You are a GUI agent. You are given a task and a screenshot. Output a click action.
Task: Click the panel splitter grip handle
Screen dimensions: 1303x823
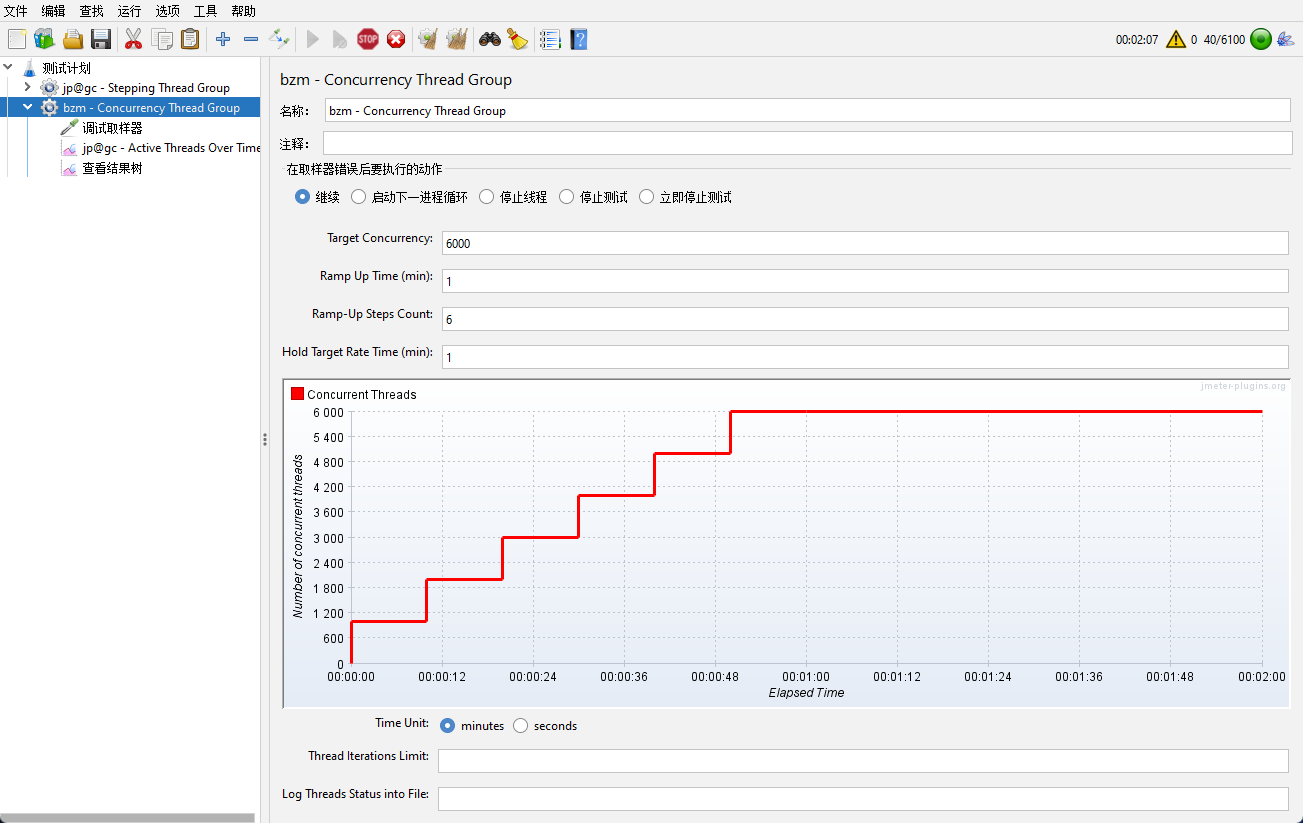265,439
